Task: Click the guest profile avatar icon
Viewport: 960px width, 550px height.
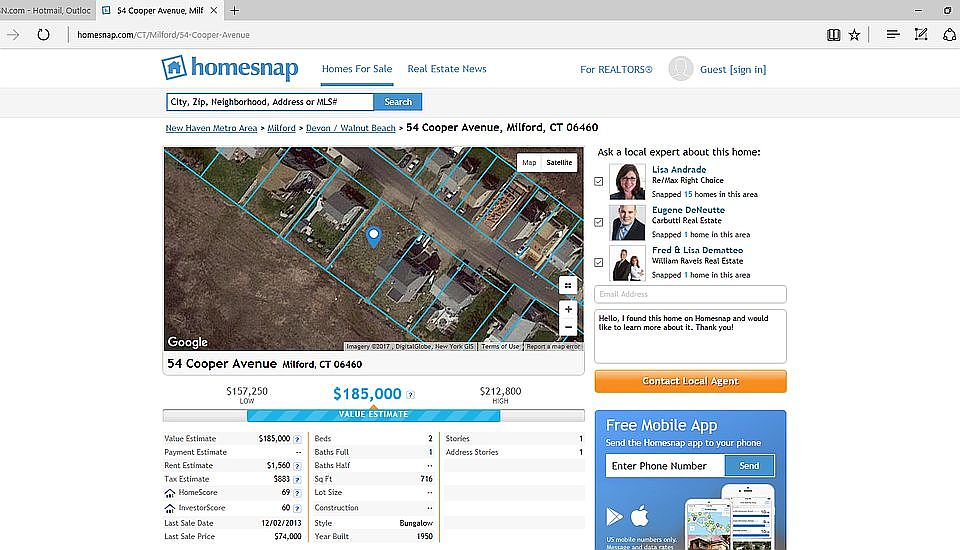Action: click(680, 69)
